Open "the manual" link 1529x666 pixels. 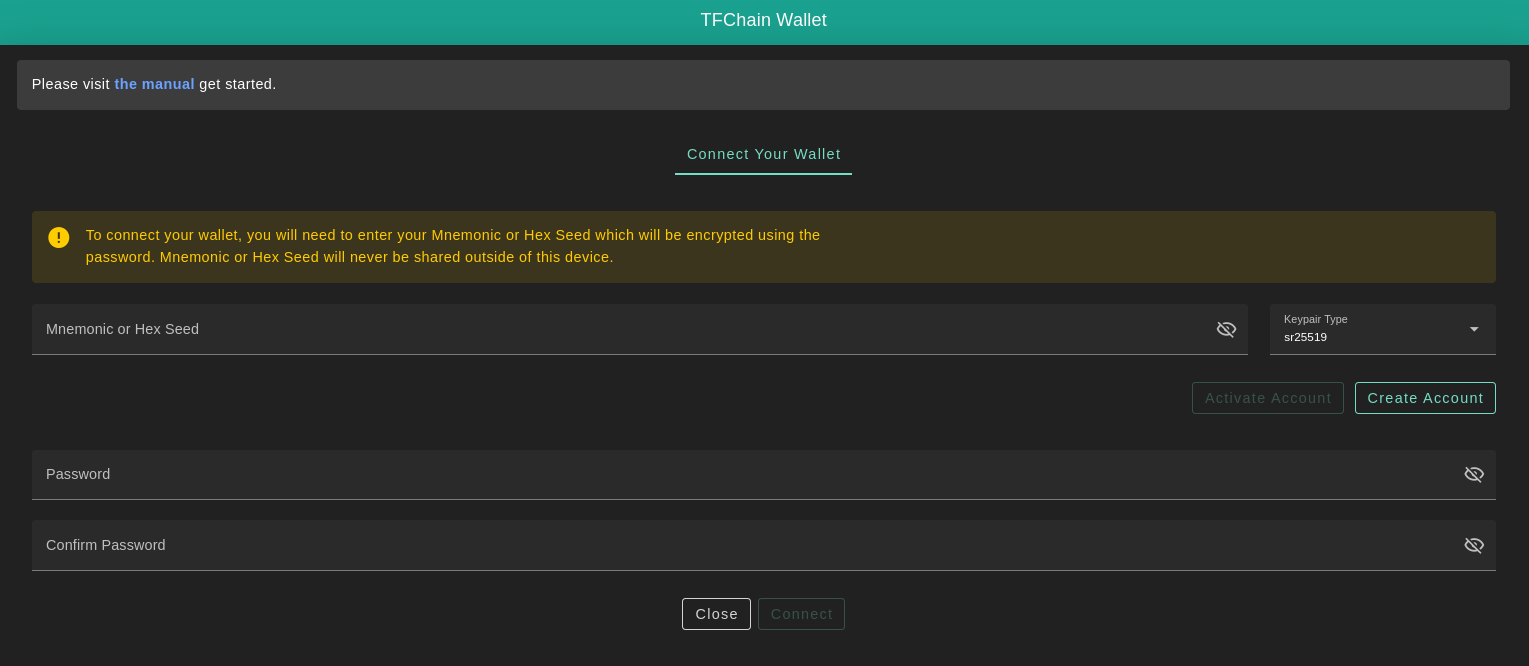pyautogui.click(x=154, y=84)
